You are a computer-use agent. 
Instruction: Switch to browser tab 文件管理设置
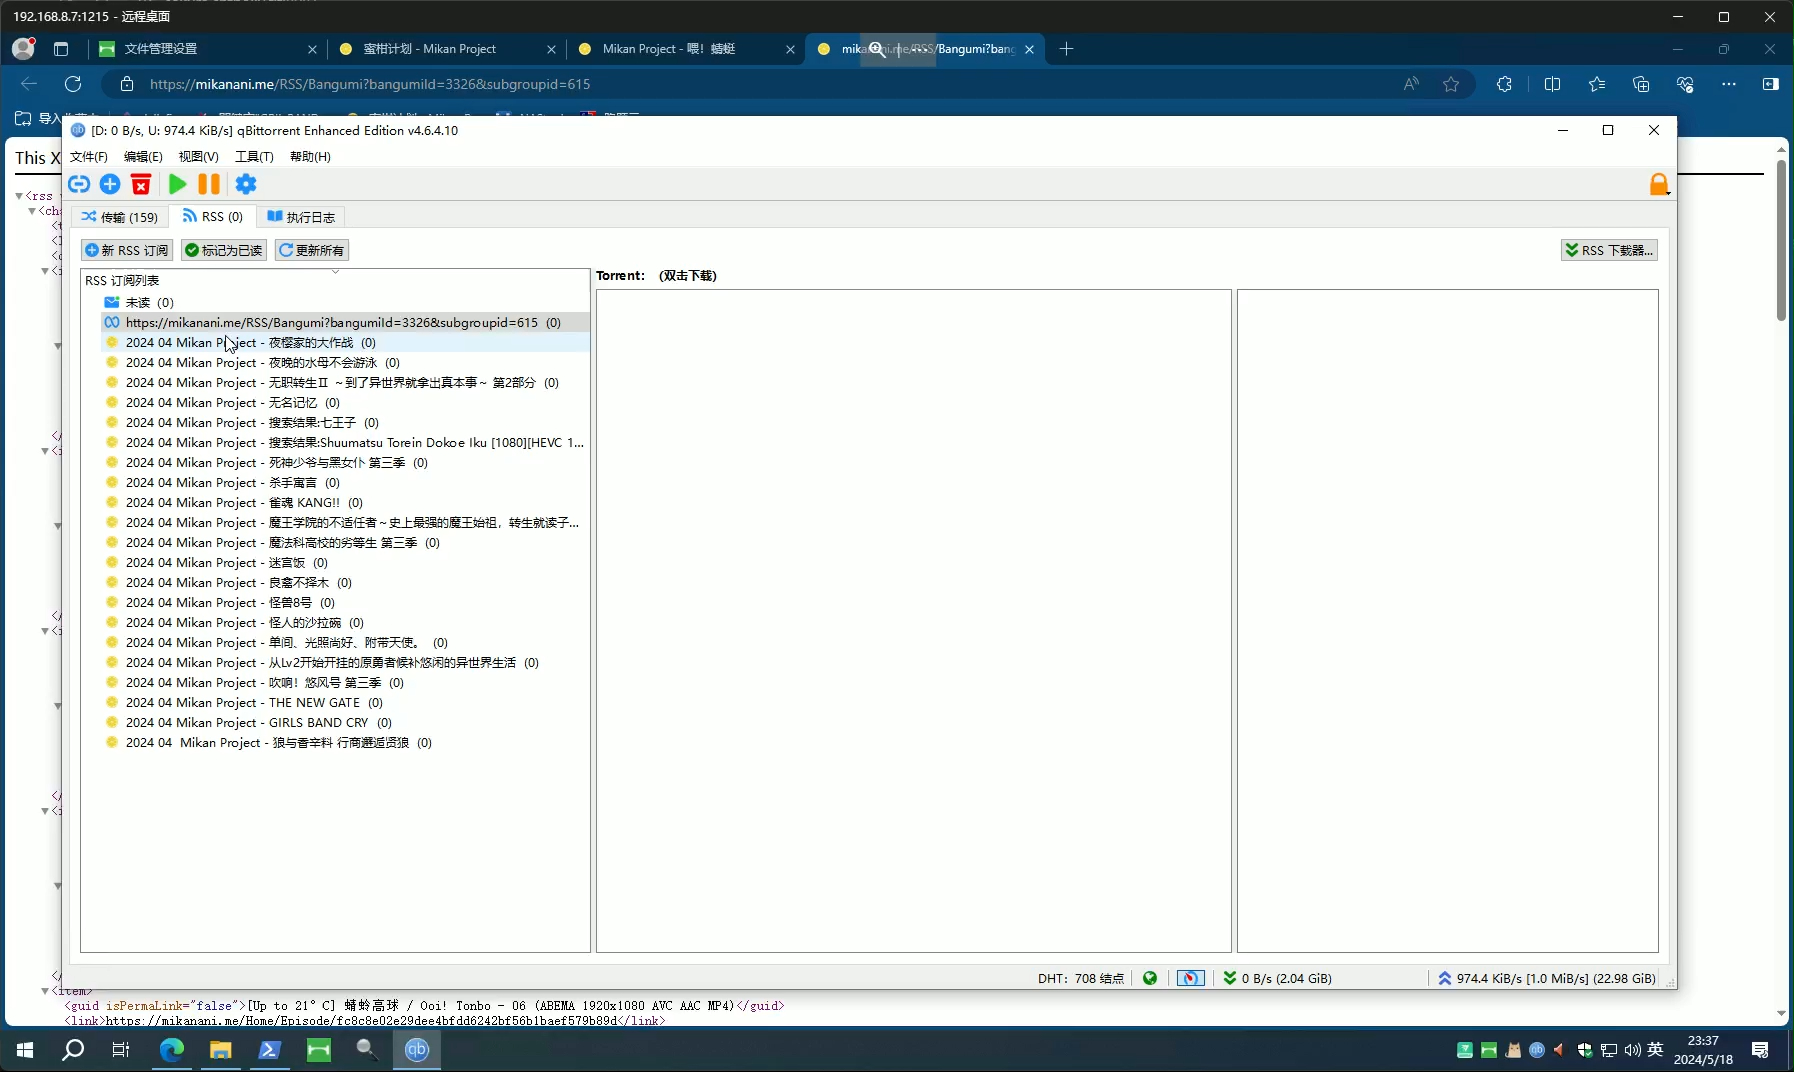pos(208,49)
